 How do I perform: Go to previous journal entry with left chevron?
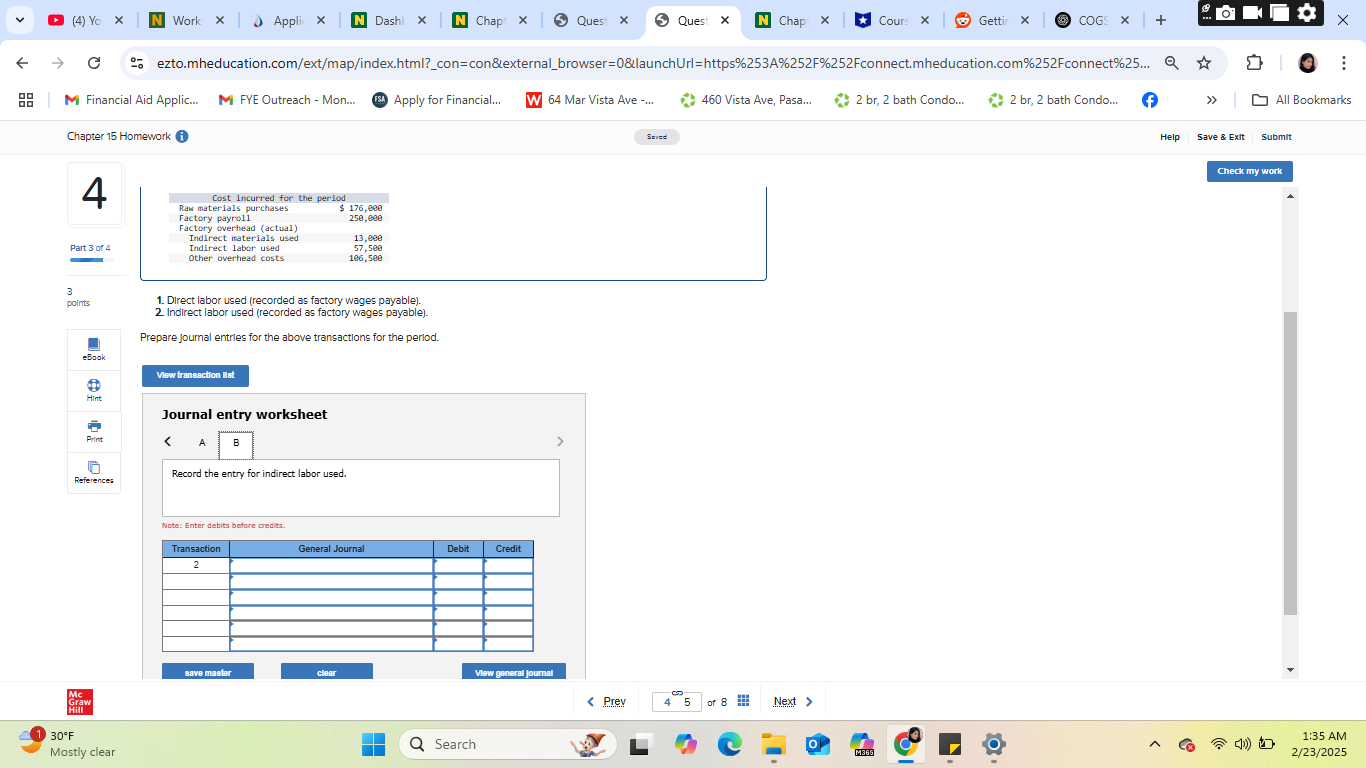click(168, 441)
